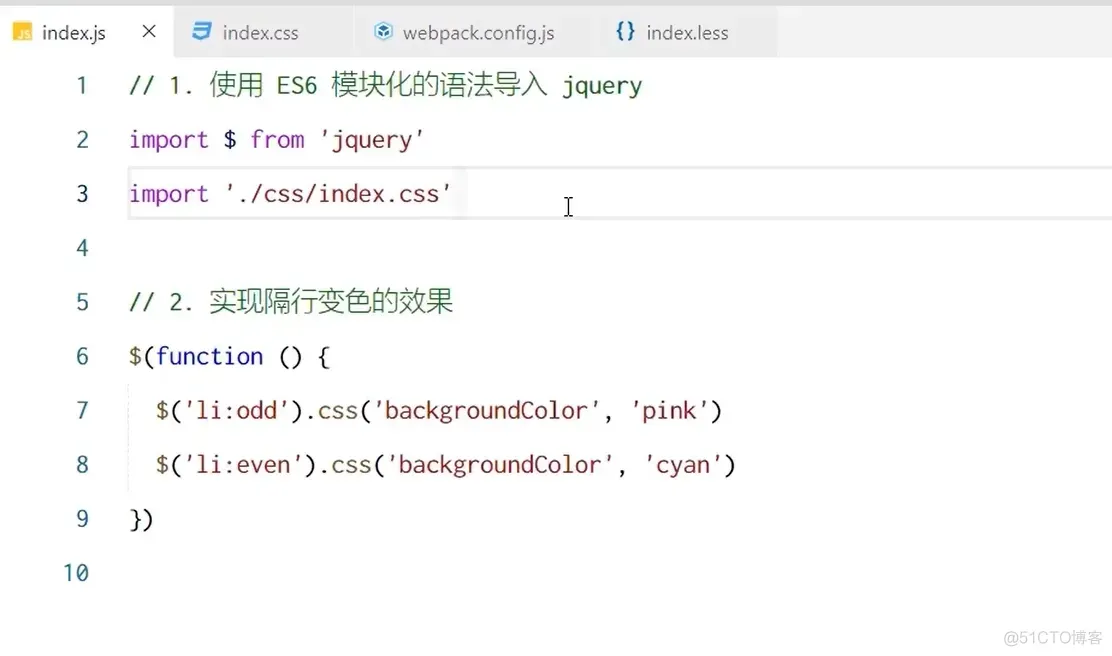The width and height of the screenshot is (1112, 656).
Task: Click line number 7 in the gutter
Action: (82, 410)
